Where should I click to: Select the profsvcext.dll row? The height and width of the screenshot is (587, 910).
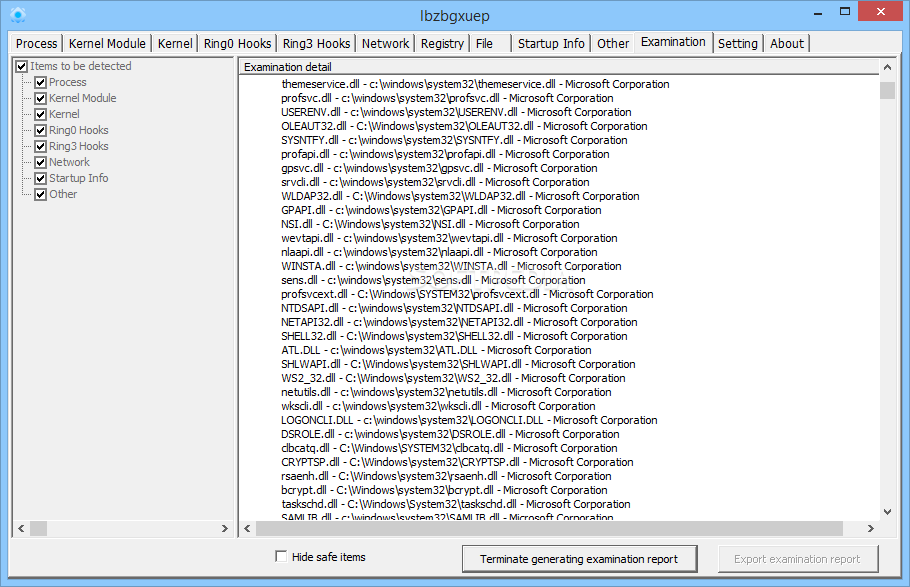click(467, 294)
